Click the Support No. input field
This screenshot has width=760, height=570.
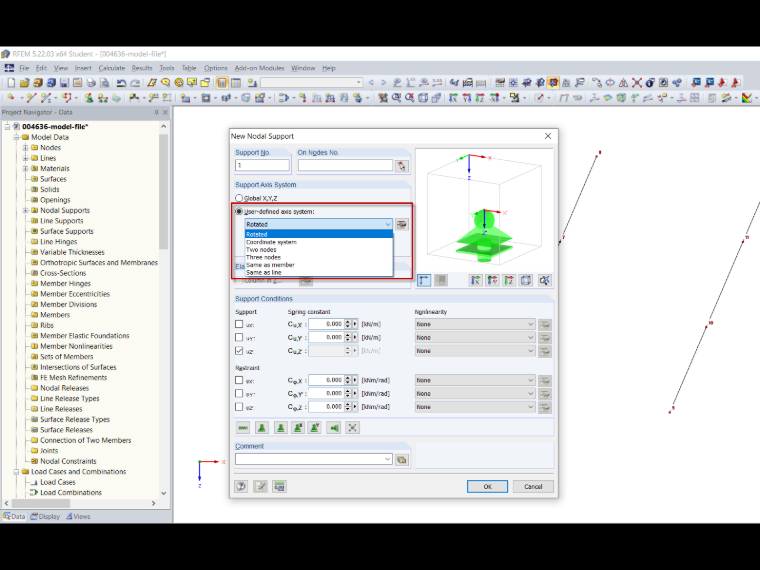[x=262, y=165]
